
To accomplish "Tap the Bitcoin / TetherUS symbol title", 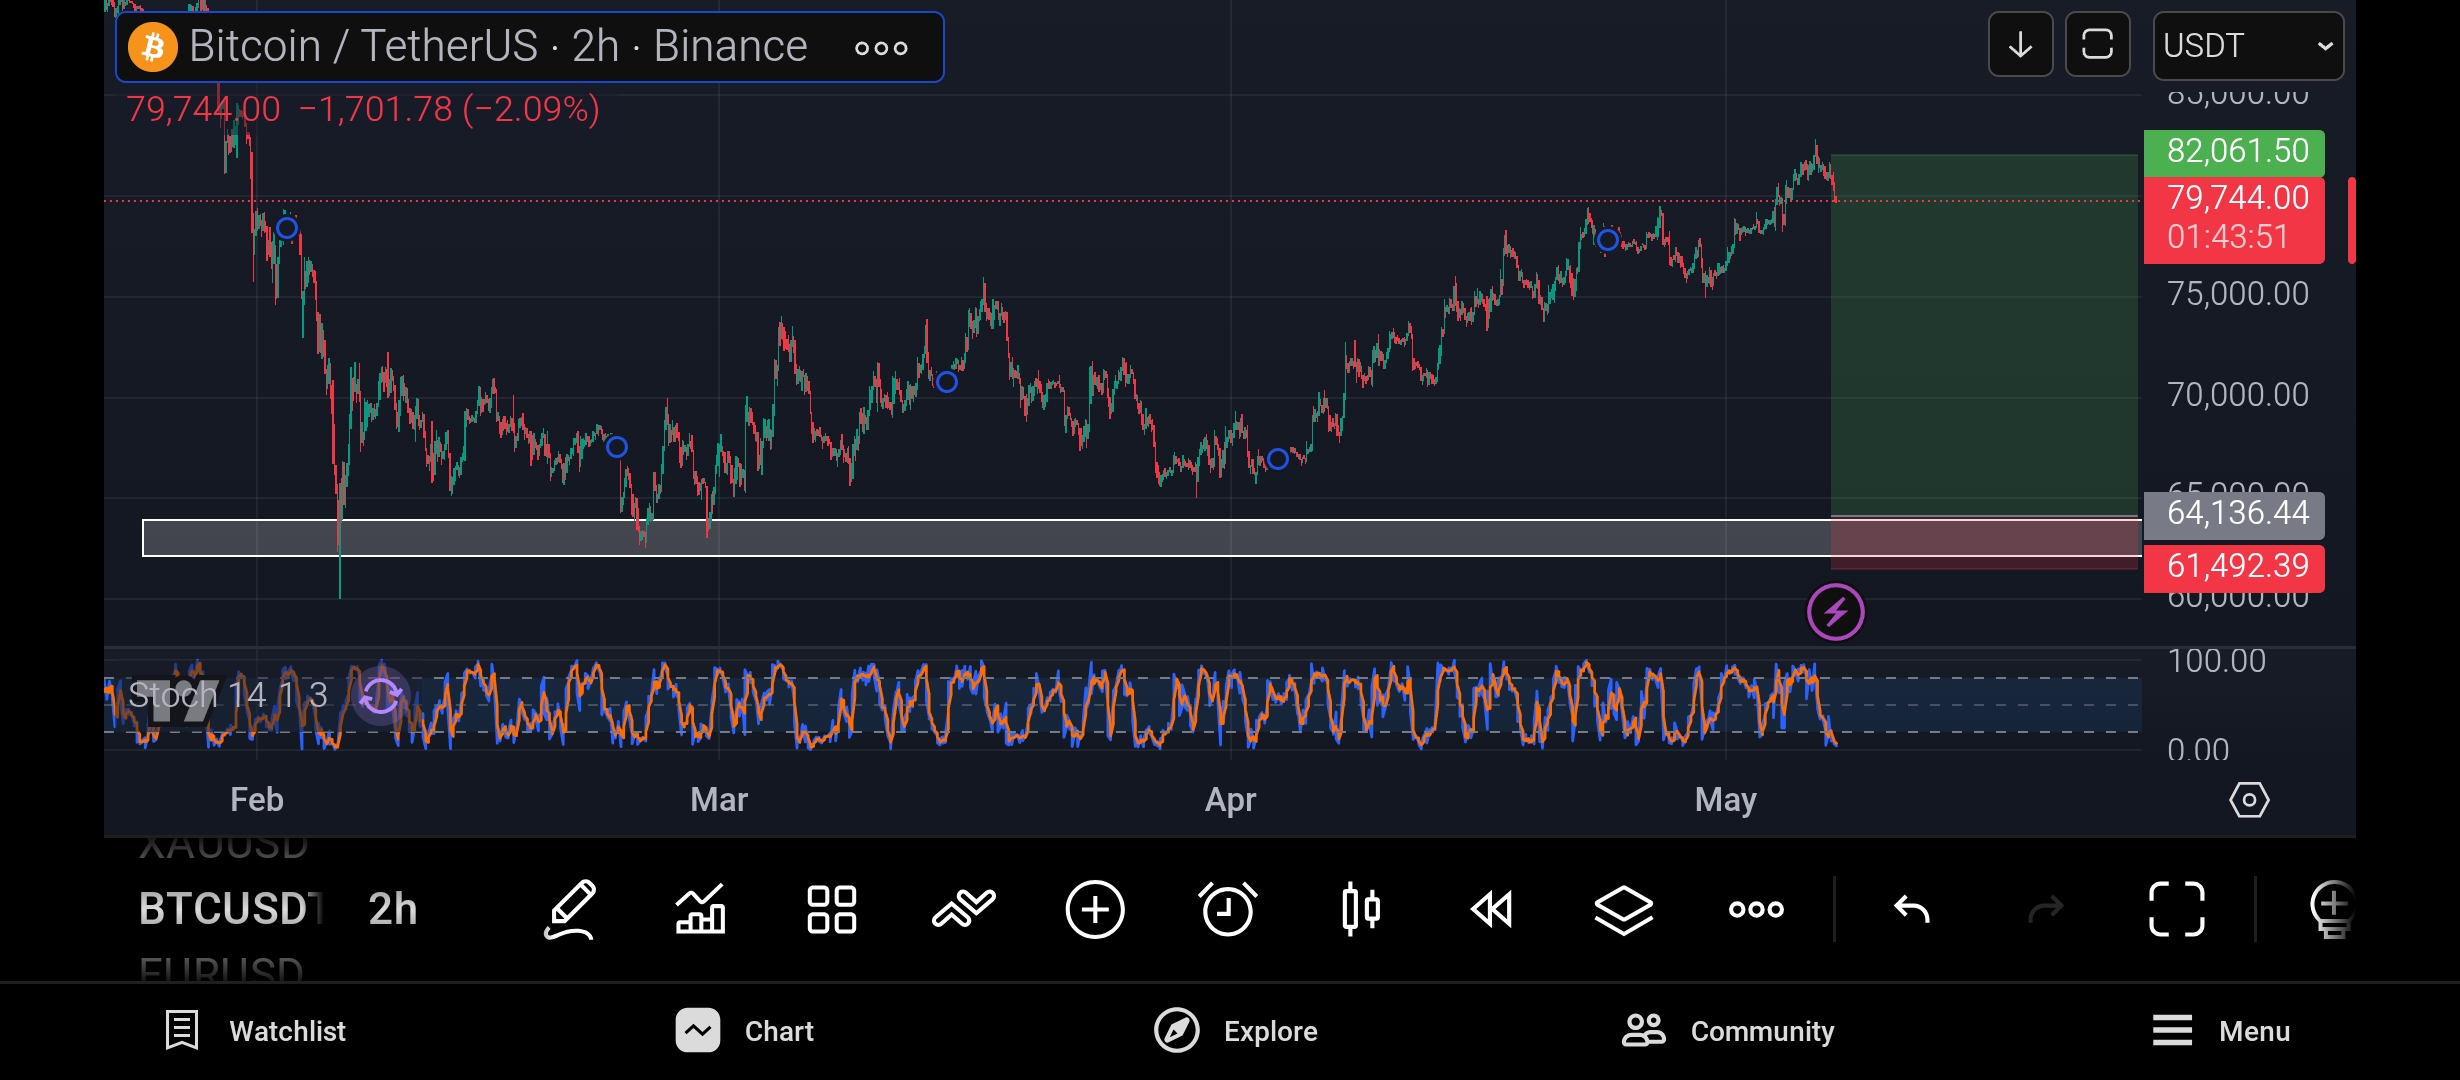I will coord(498,46).
